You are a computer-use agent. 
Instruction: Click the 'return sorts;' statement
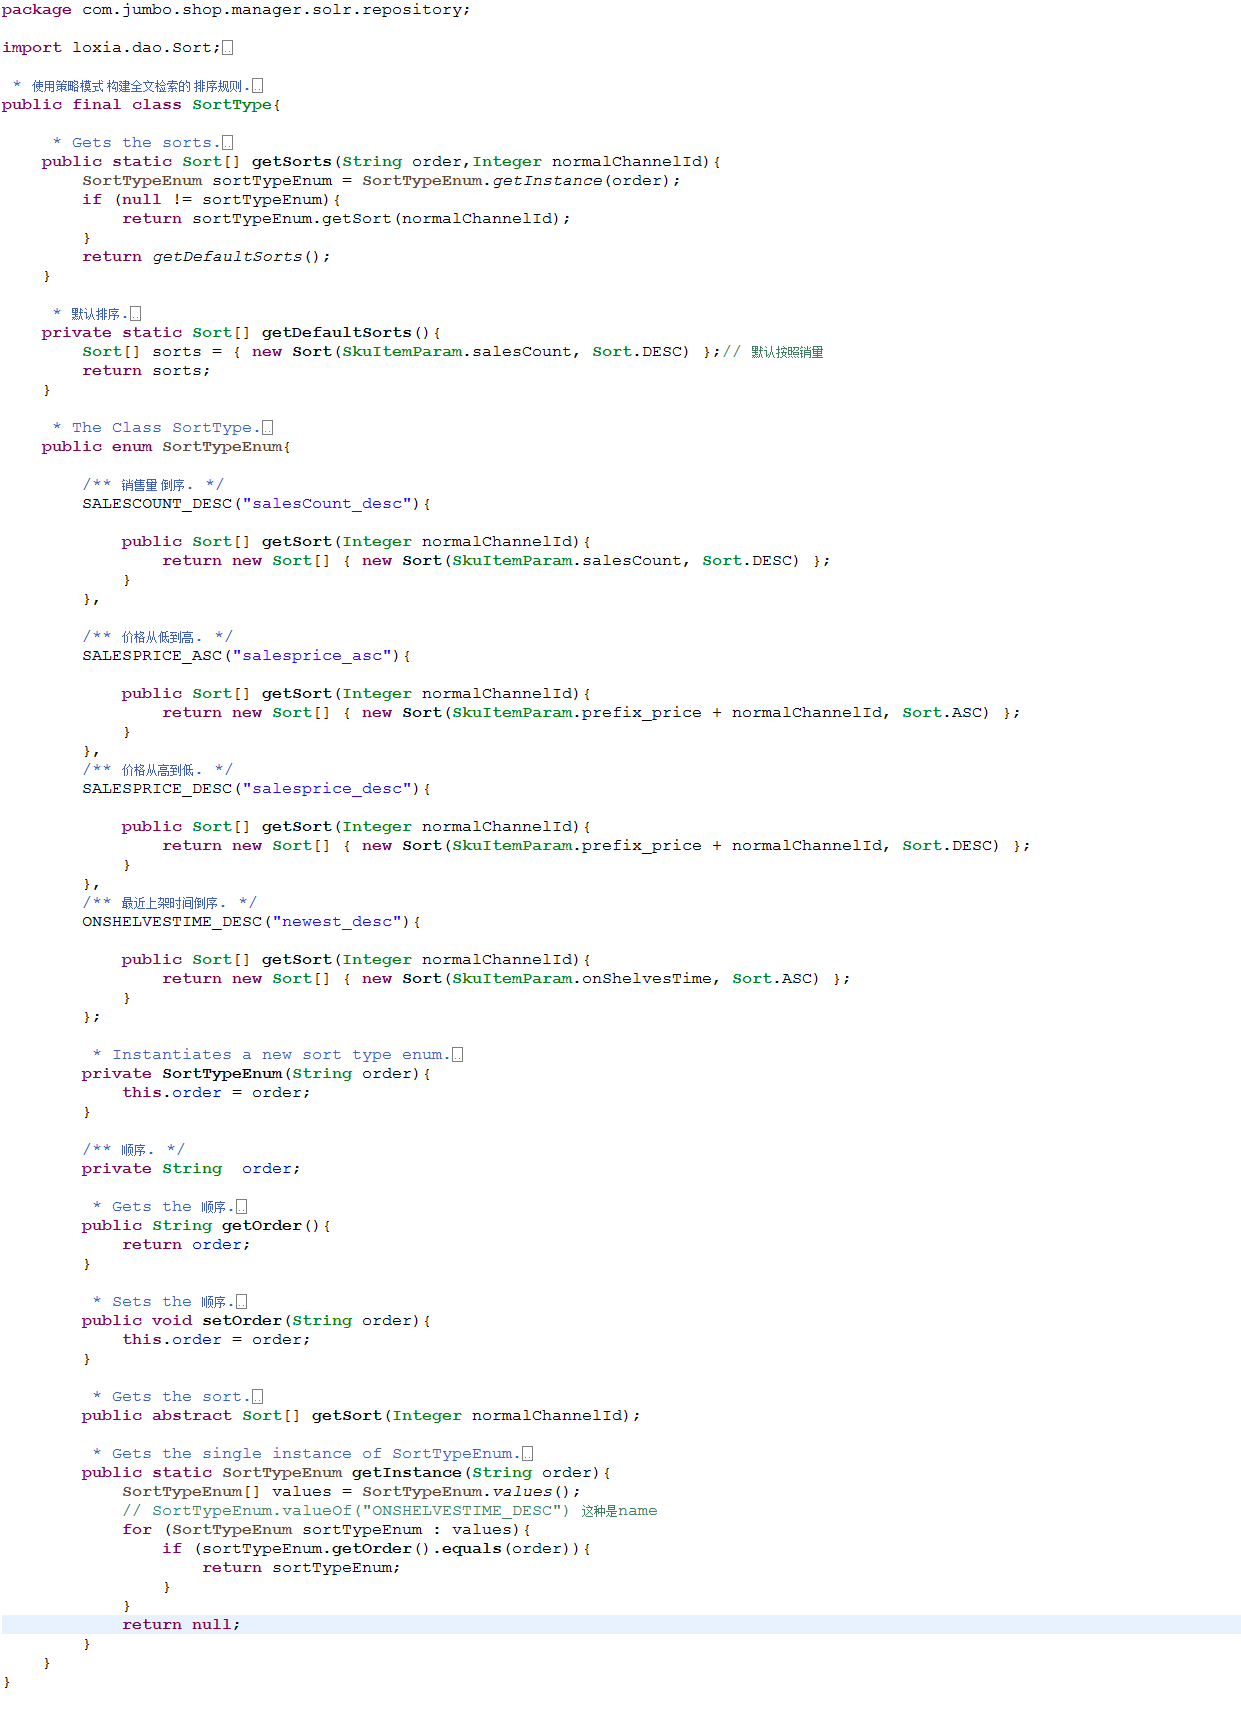point(146,371)
